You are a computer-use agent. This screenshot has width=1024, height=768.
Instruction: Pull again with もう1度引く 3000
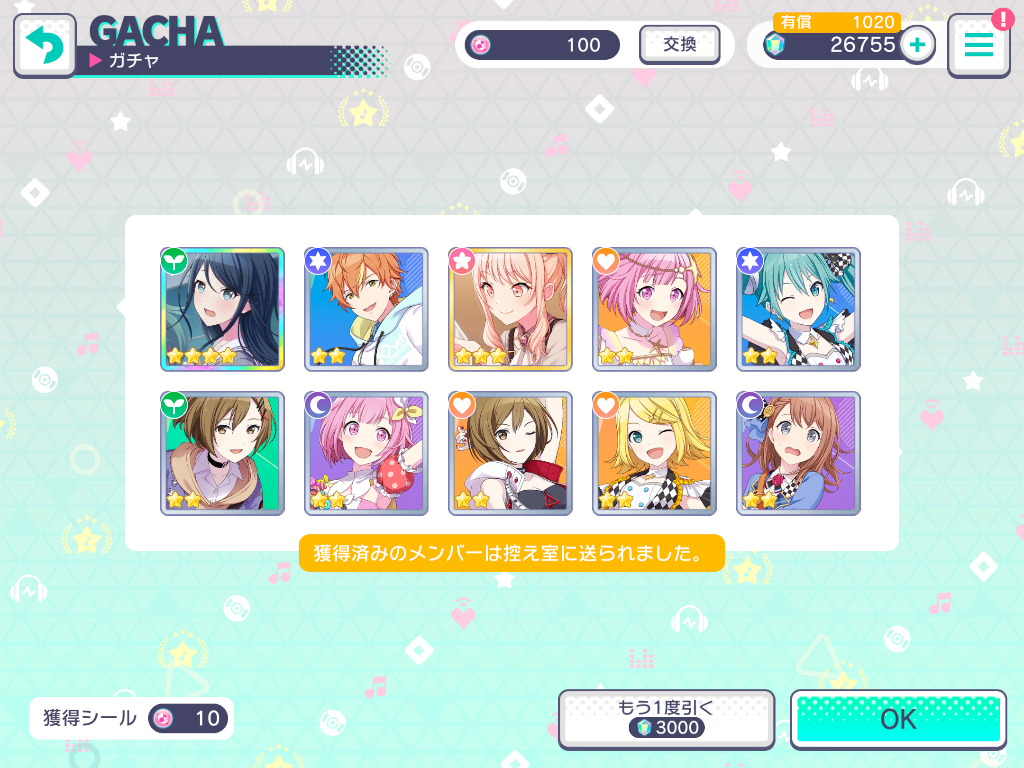666,718
